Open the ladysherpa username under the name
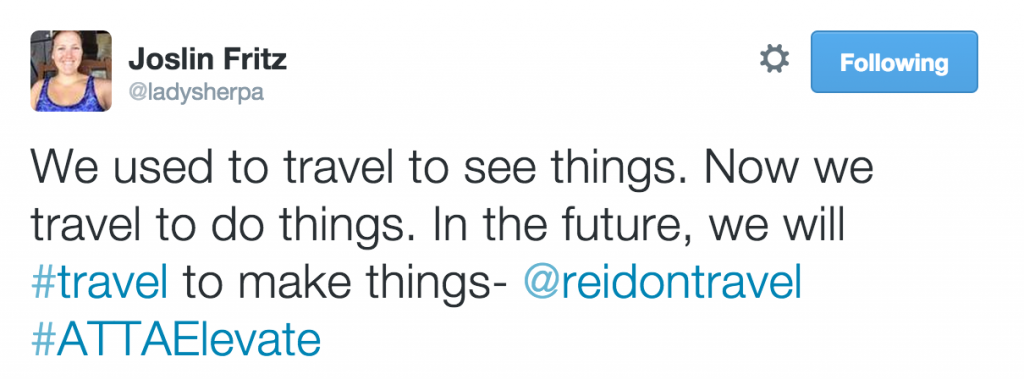This screenshot has width=1024, height=379. pyautogui.click(x=195, y=93)
